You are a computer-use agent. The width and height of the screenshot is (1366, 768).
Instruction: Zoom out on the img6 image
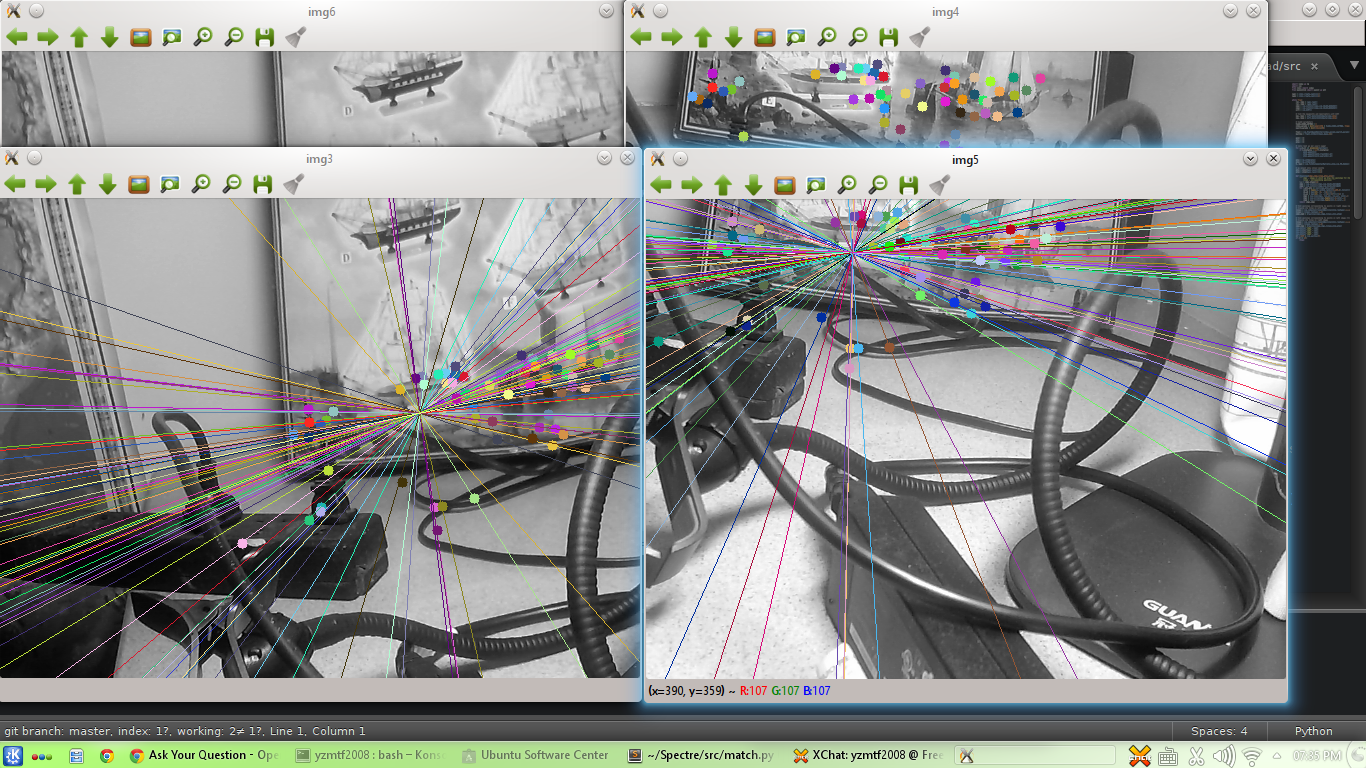click(234, 37)
